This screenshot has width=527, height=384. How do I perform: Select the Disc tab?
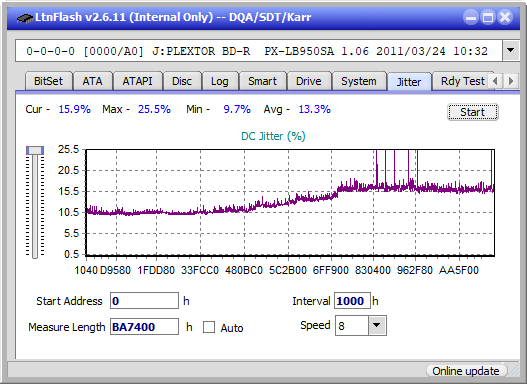point(182,81)
